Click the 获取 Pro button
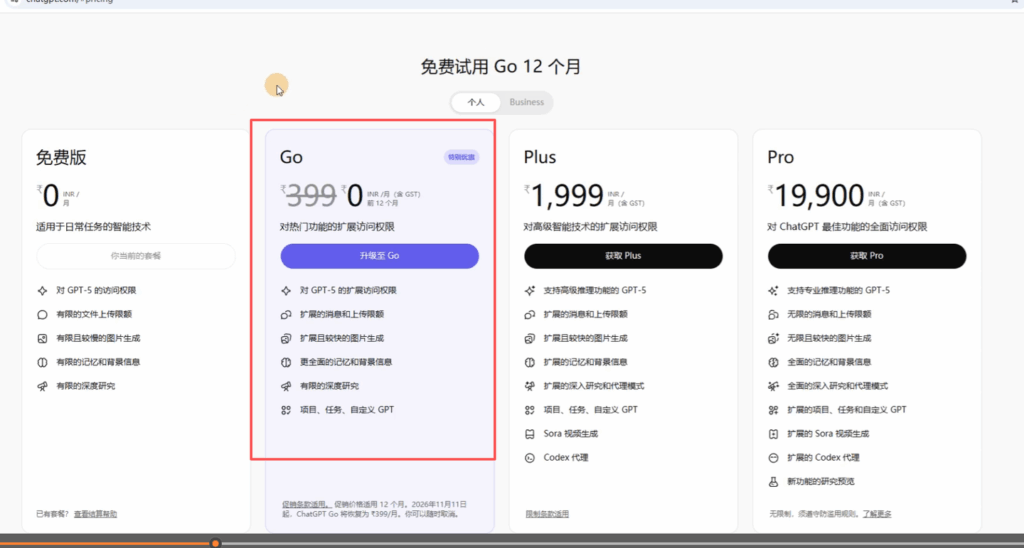The width and height of the screenshot is (1024, 548). click(x=867, y=256)
